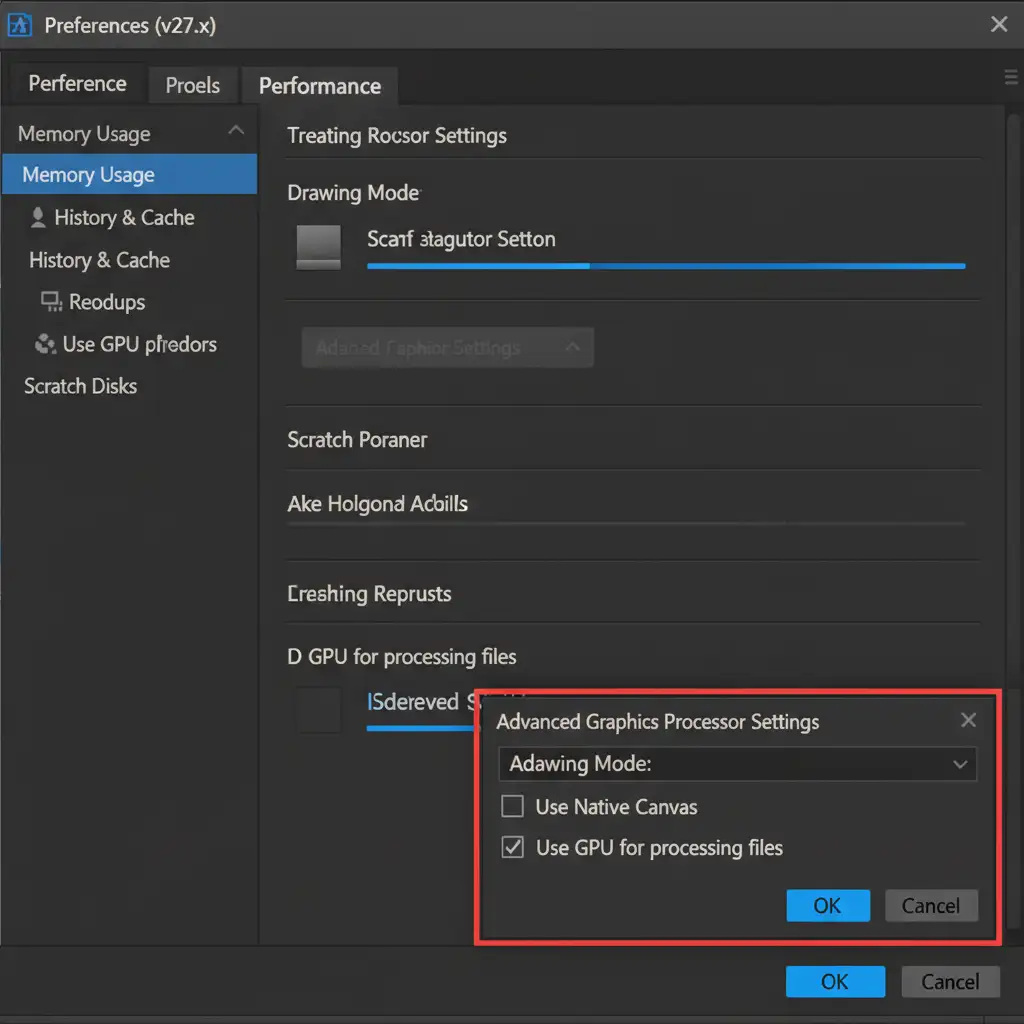
Task: Open the Proels tab
Action: click(192, 85)
